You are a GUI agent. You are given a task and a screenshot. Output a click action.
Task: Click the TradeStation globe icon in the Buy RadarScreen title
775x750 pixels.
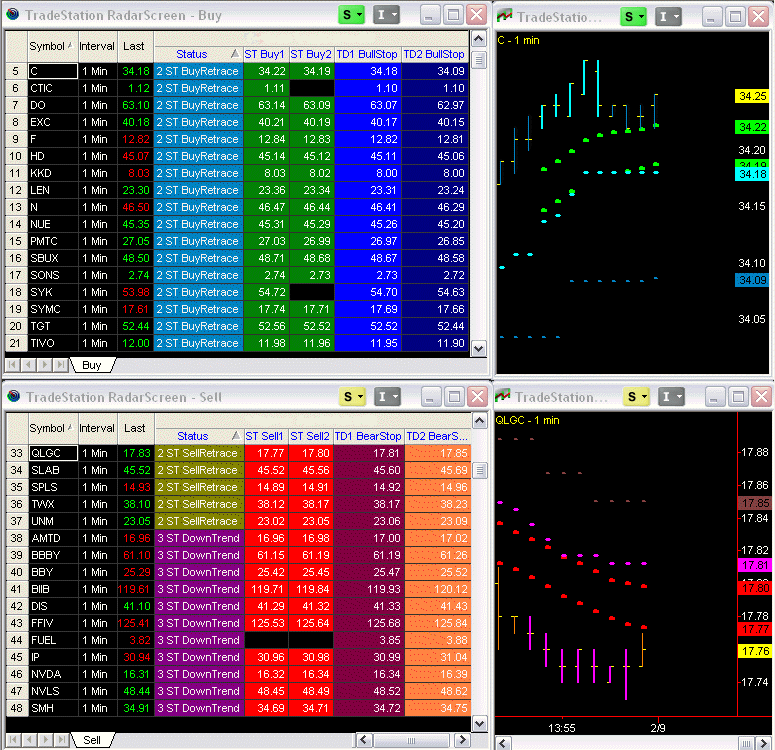click(x=13, y=14)
